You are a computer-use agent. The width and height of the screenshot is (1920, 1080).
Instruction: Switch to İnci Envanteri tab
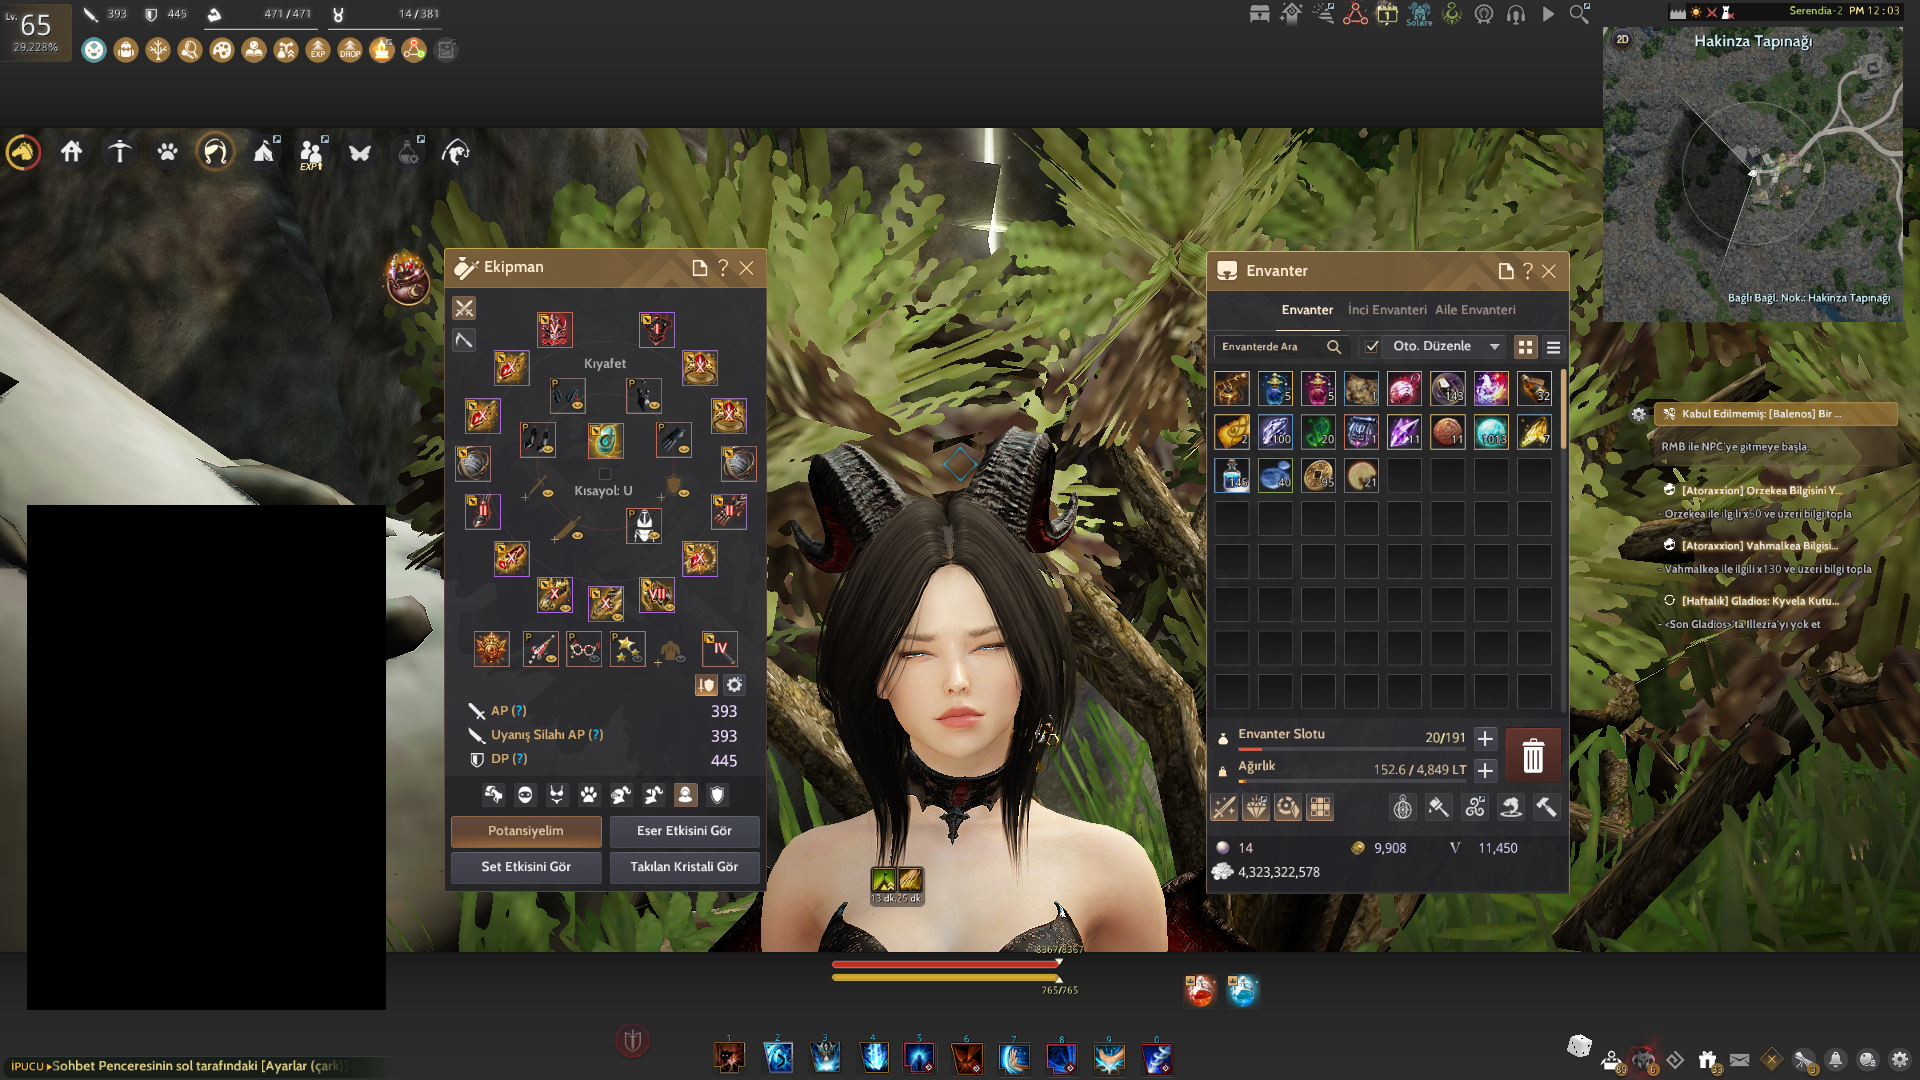(x=1386, y=310)
